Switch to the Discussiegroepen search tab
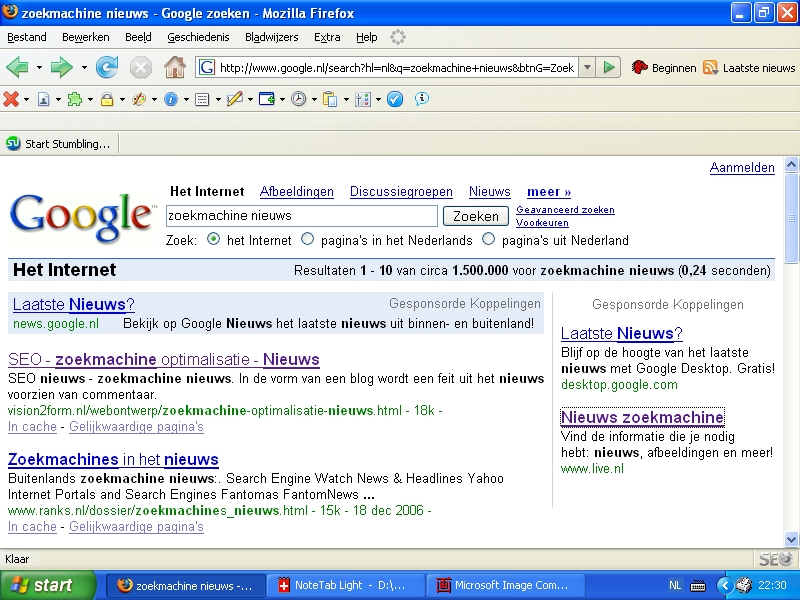Viewport: 800px width, 600px height. (x=401, y=192)
